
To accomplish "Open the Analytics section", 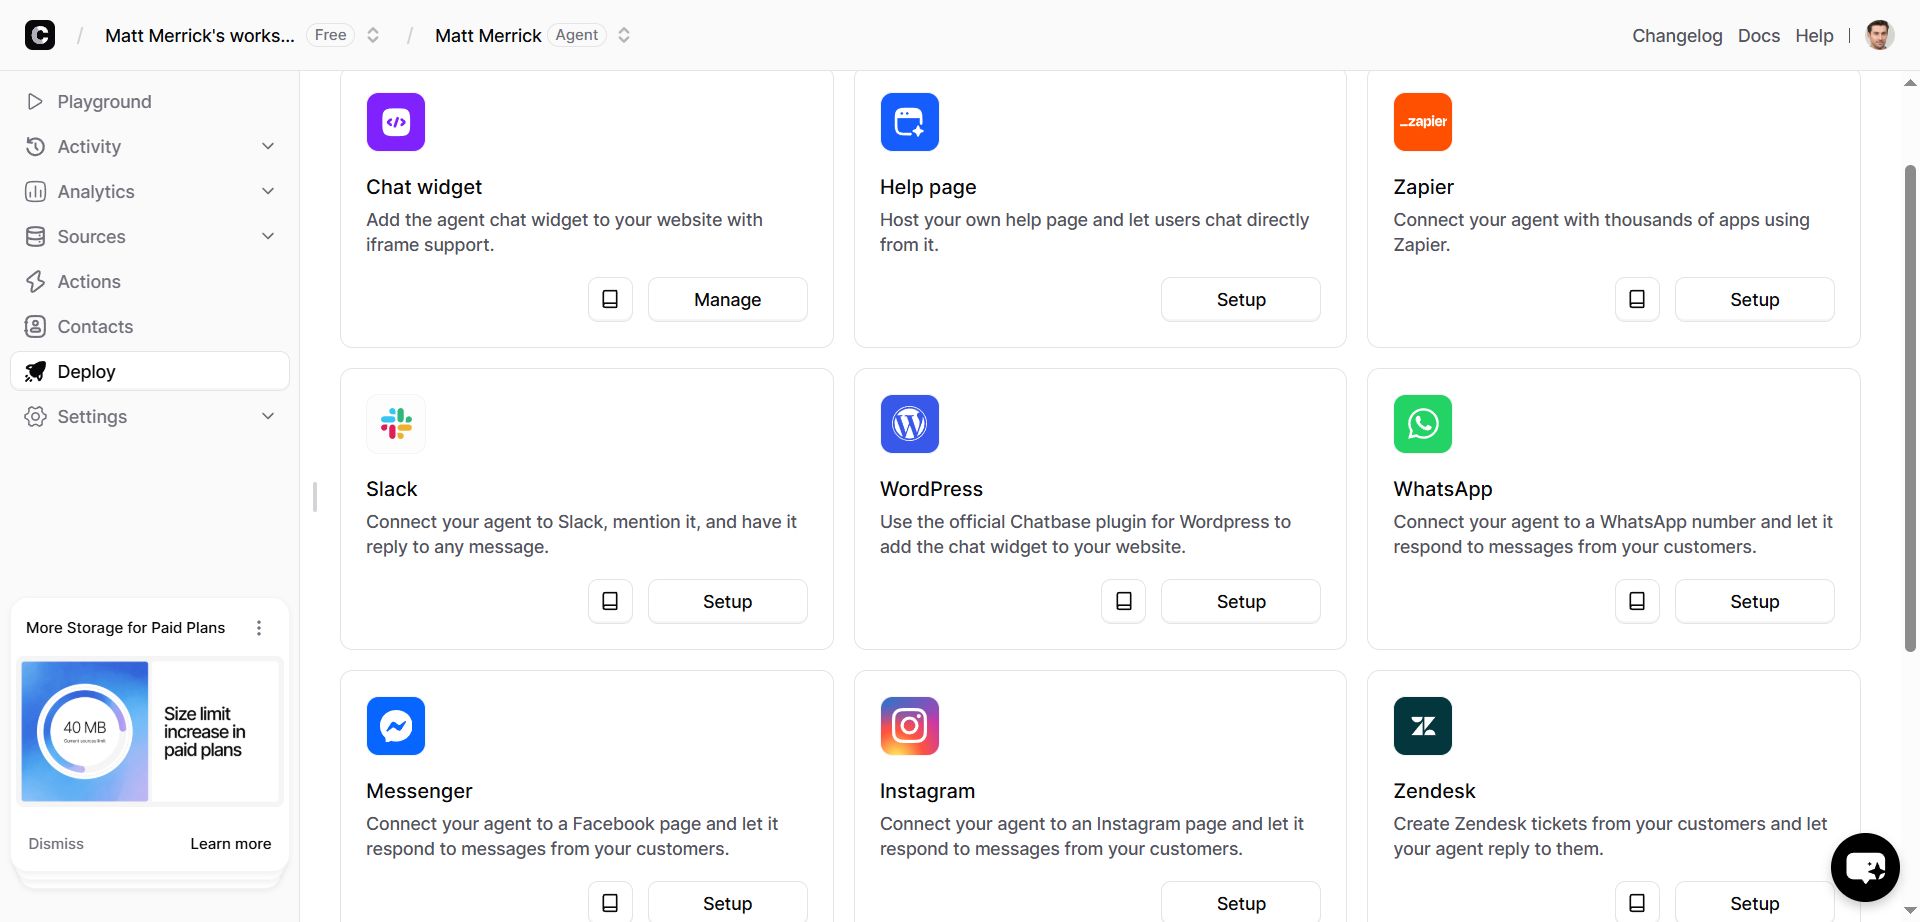I will pos(150,192).
